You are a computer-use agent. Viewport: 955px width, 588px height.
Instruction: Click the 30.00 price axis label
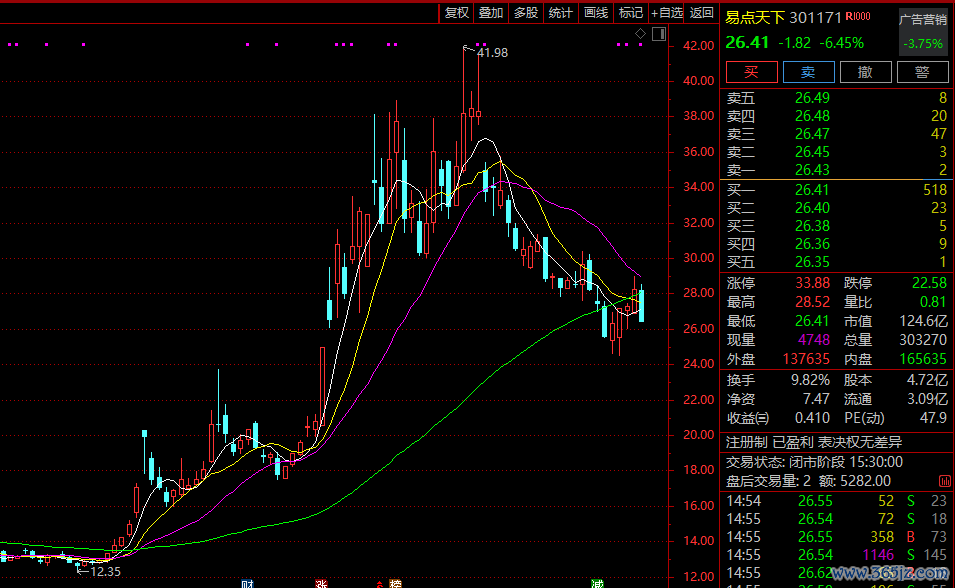[699, 258]
